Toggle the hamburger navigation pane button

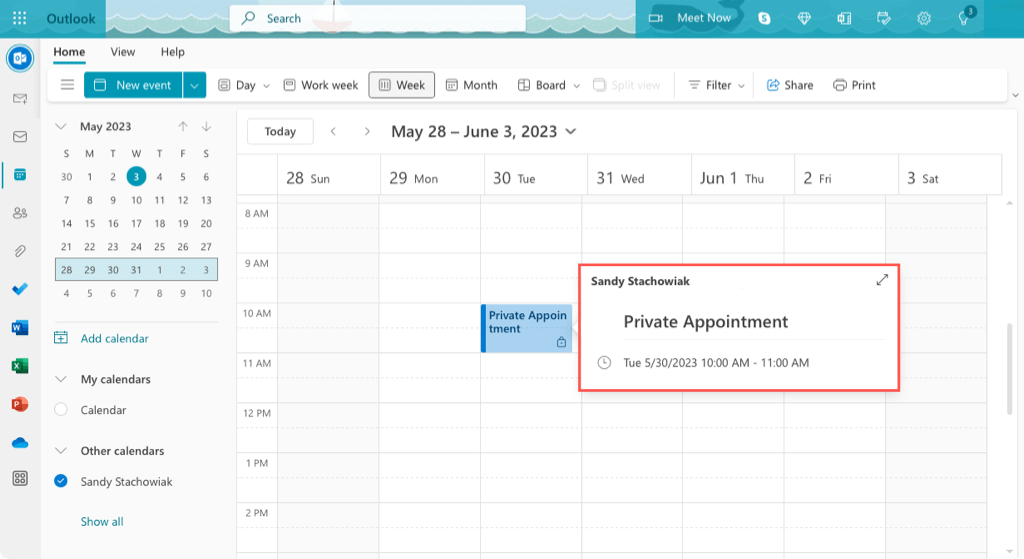coord(68,85)
